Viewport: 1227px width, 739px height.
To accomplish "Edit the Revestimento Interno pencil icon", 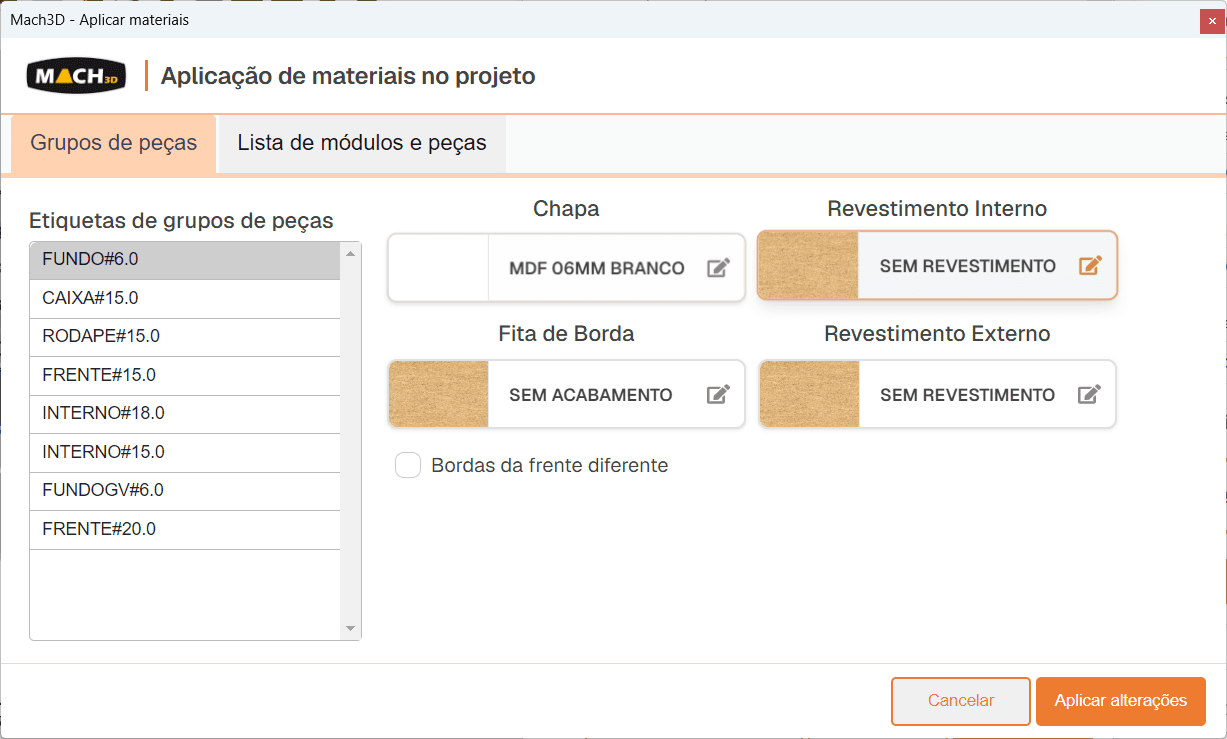I will (x=1090, y=266).
